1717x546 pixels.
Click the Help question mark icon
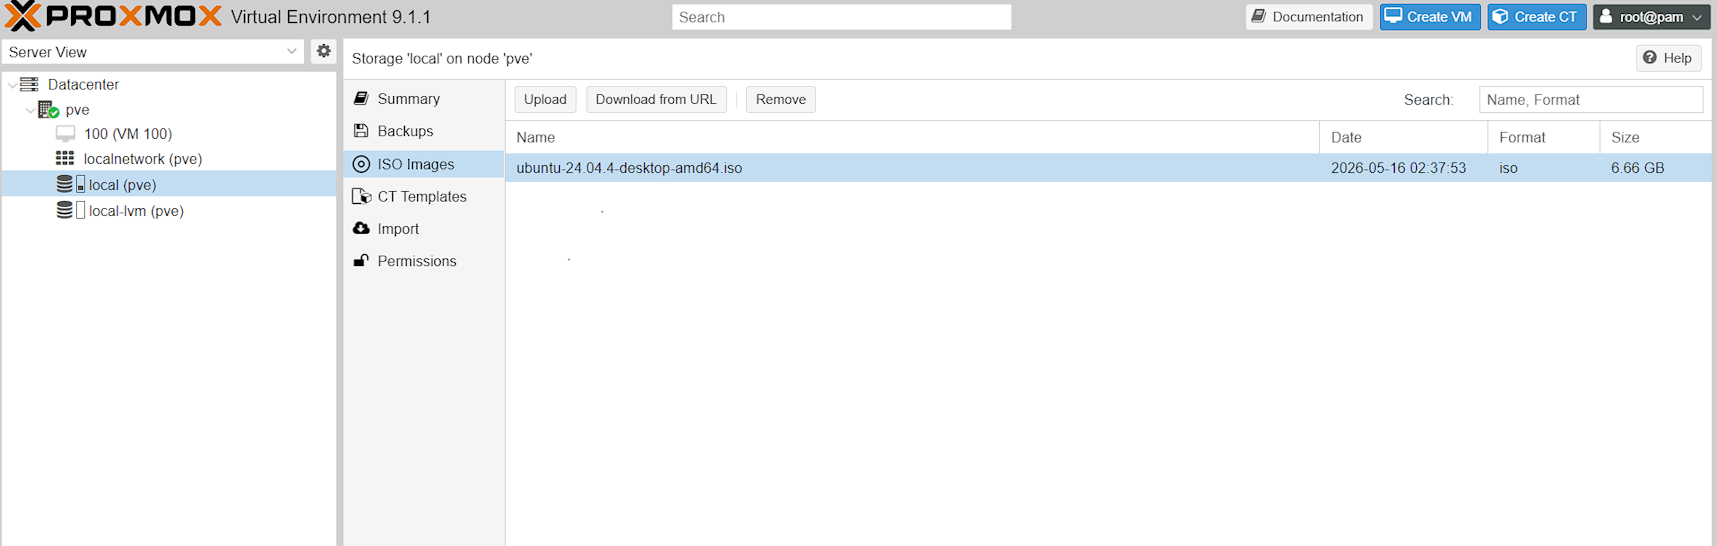point(1650,58)
